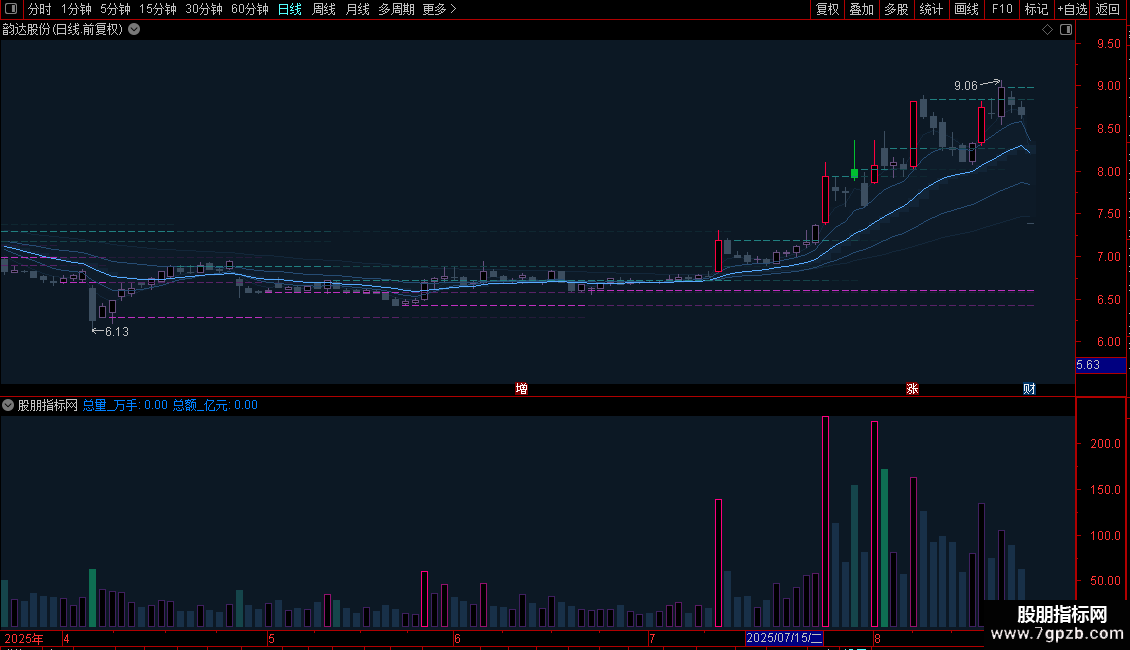Viewport: 1130px width, 650px height.
Task: Click the 增 event marker on chart
Action: coord(522,389)
